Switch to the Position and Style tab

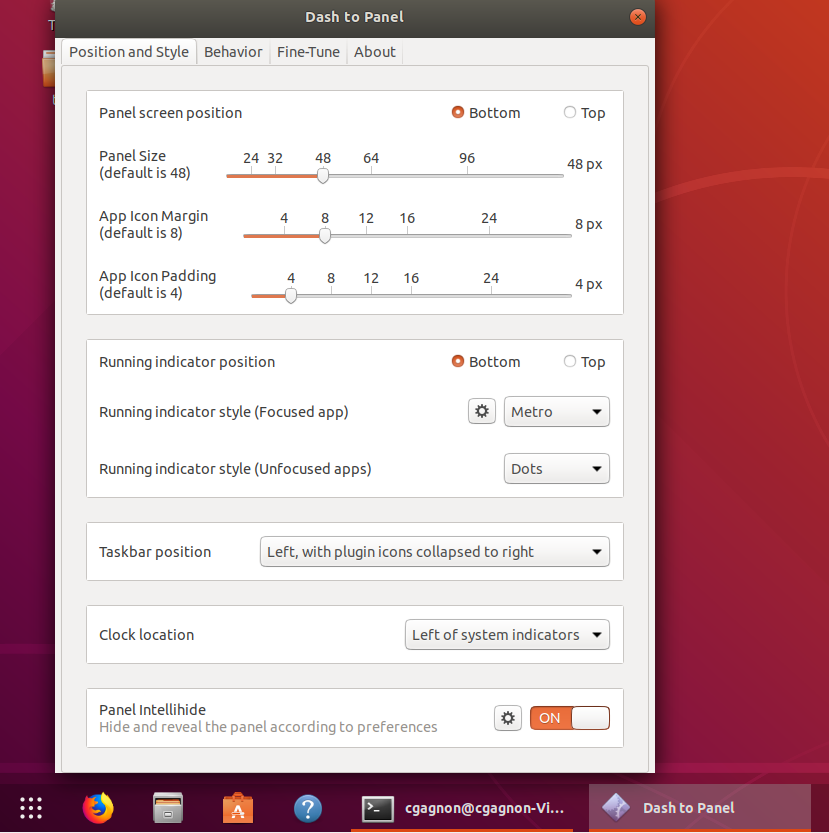(x=129, y=52)
